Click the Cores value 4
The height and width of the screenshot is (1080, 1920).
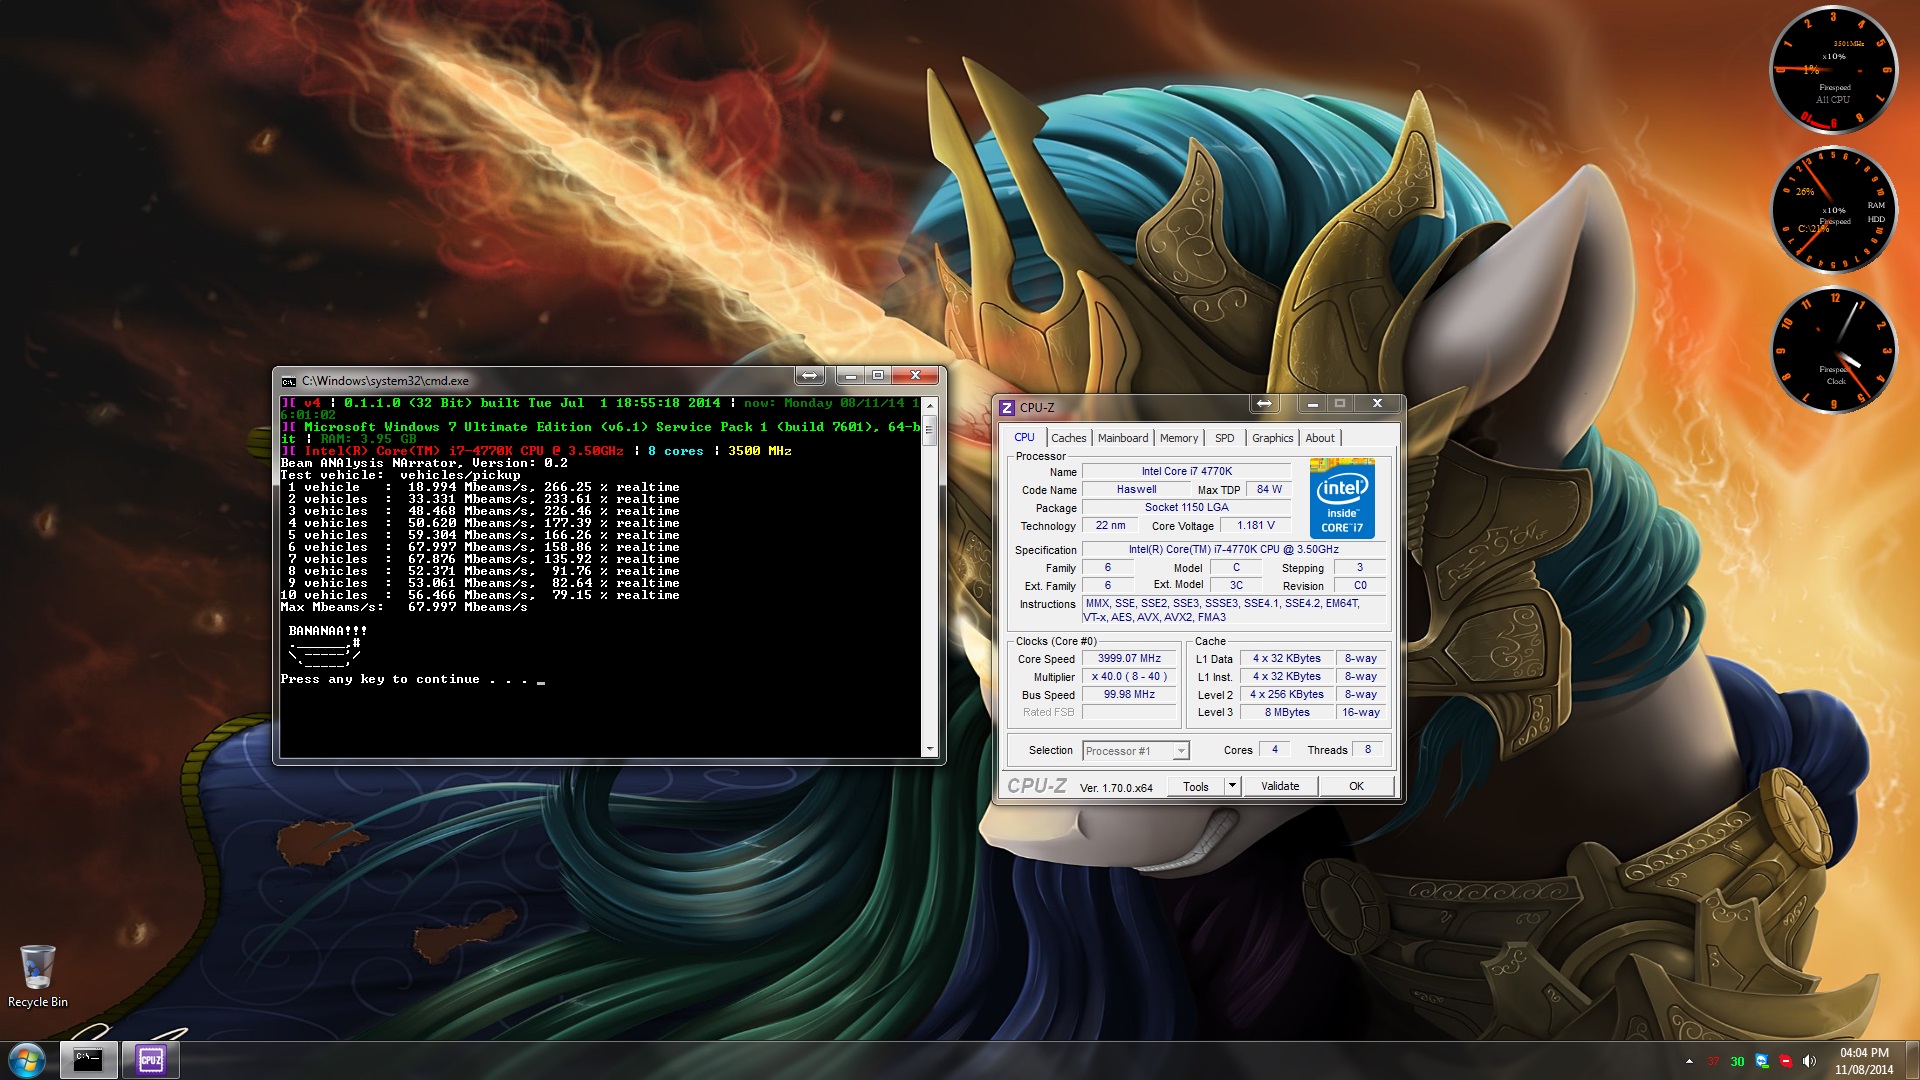point(1275,749)
